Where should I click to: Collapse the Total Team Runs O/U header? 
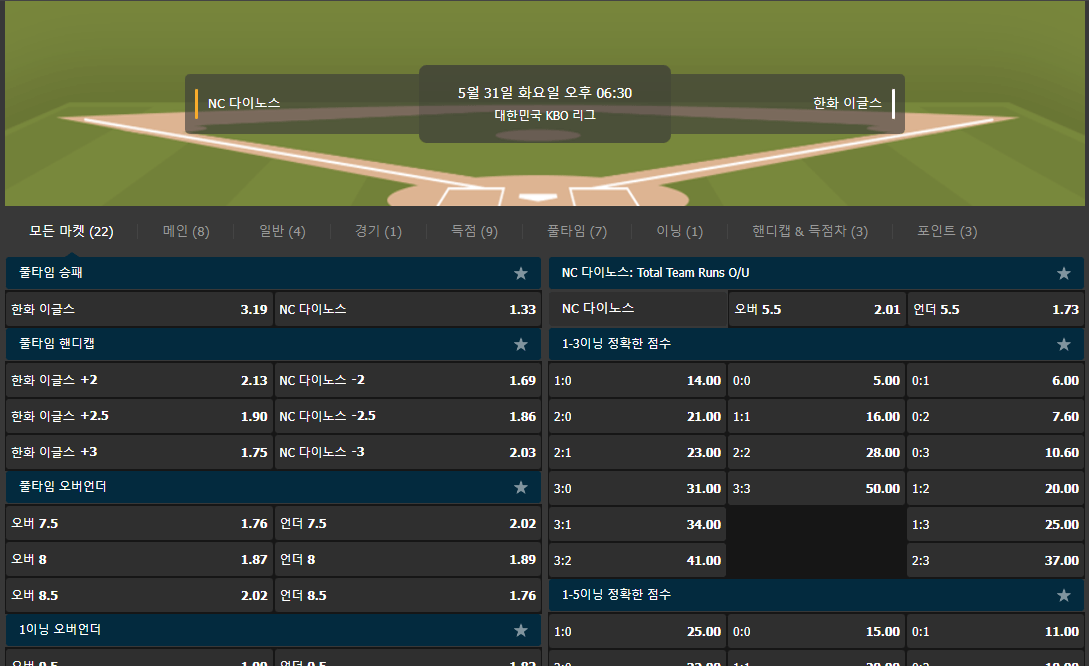(x=816, y=273)
